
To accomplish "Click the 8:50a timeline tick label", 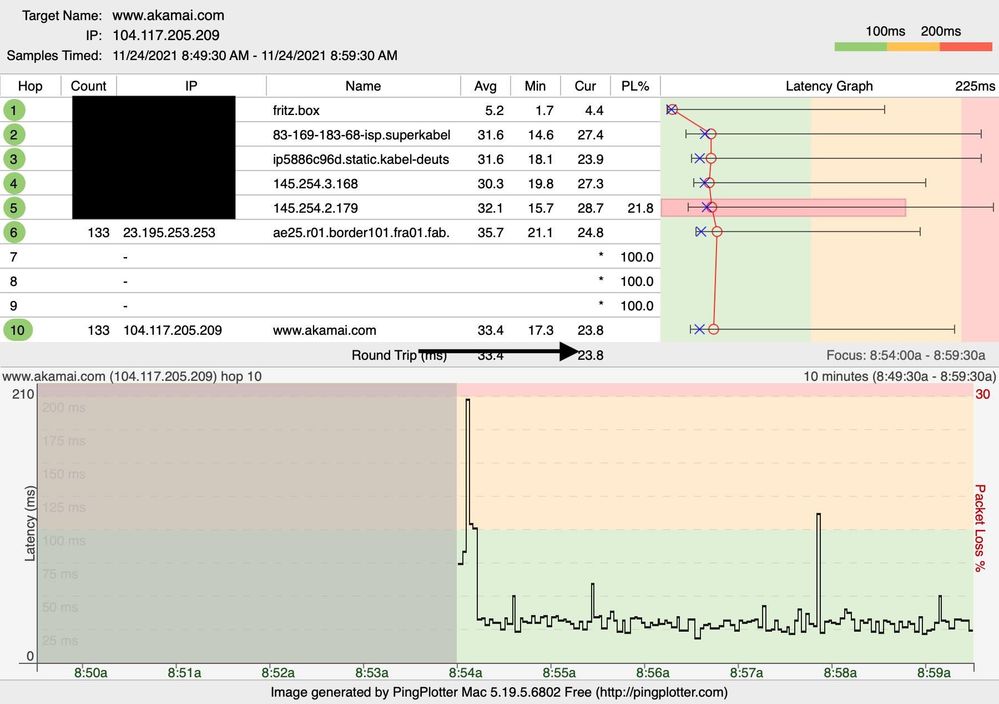I will (90, 672).
